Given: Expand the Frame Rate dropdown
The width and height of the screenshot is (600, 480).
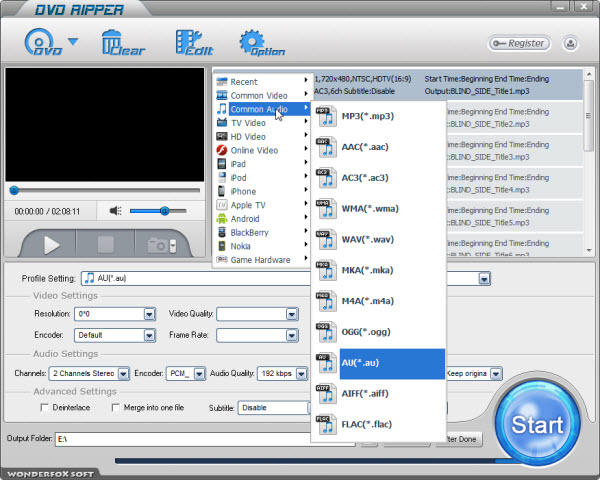Looking at the screenshot, I should point(292,336).
